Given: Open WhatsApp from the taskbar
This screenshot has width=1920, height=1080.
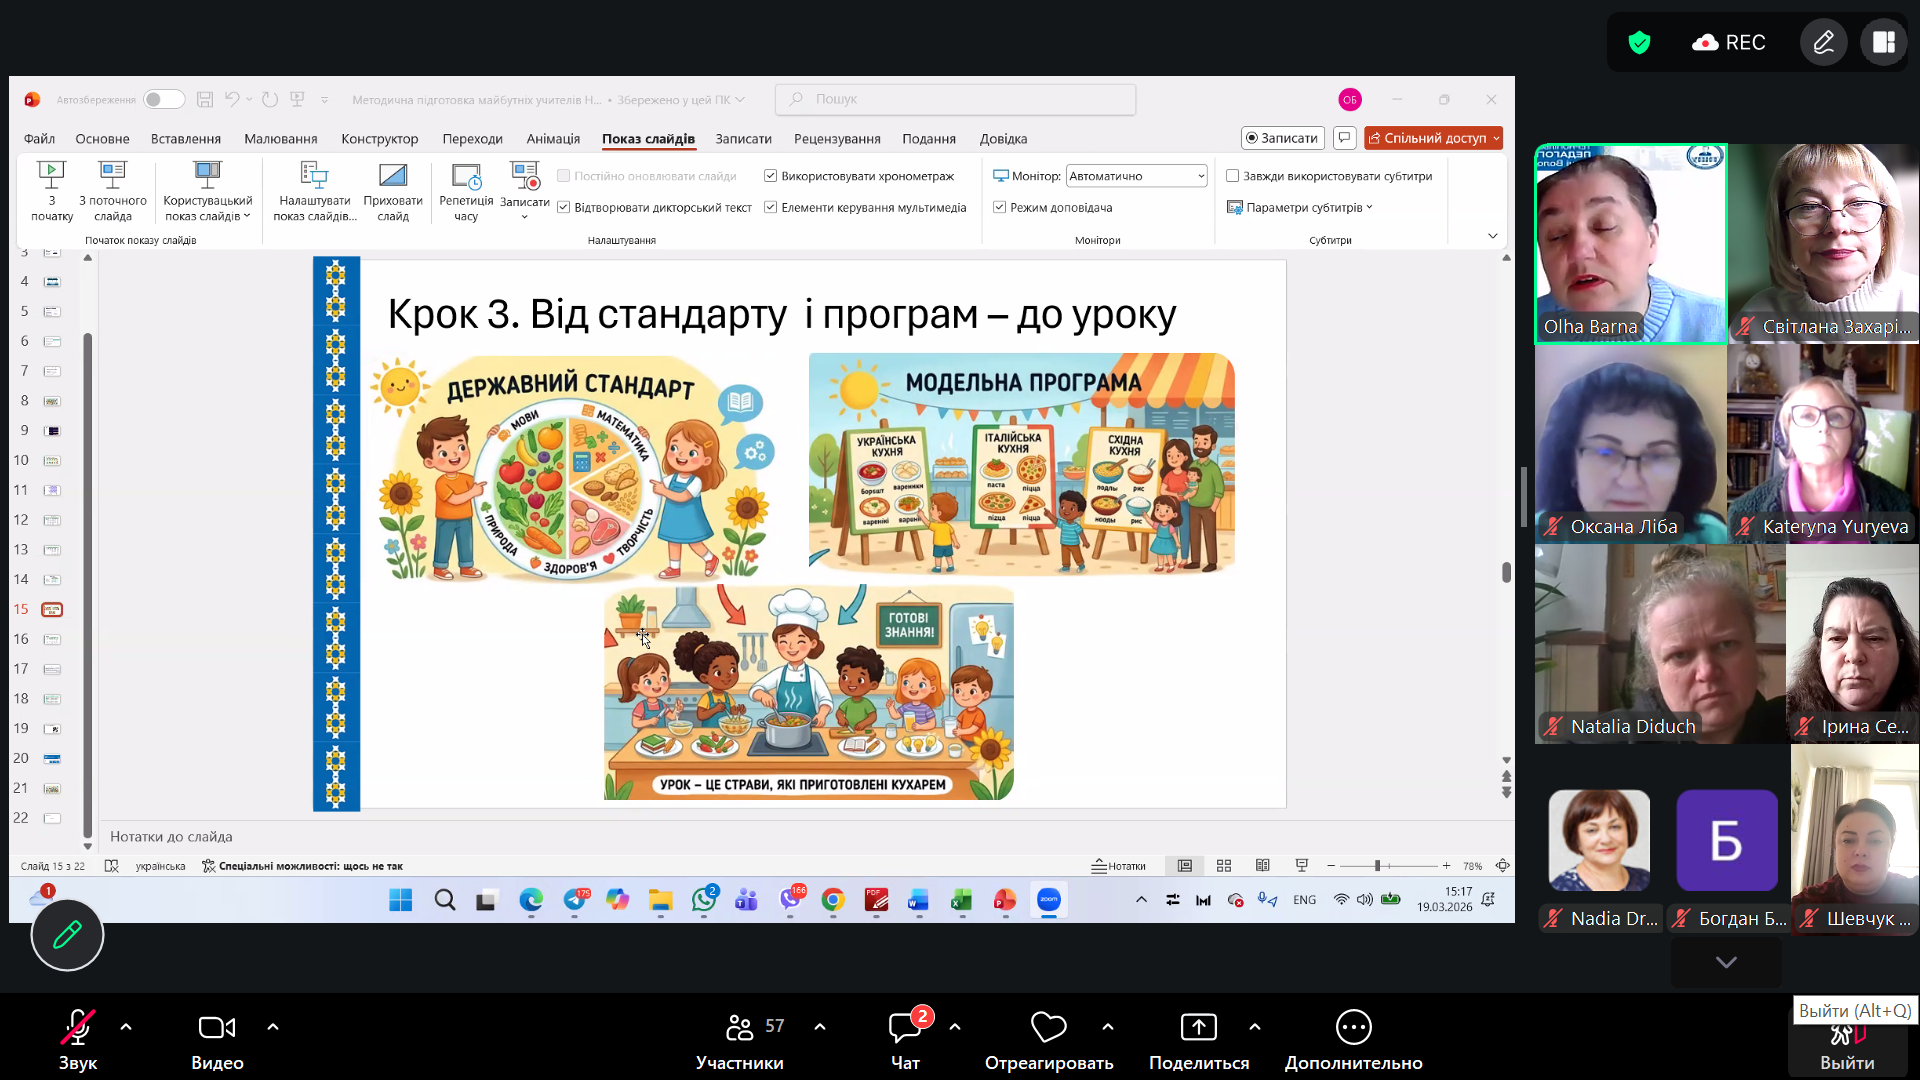Looking at the screenshot, I should (x=704, y=900).
